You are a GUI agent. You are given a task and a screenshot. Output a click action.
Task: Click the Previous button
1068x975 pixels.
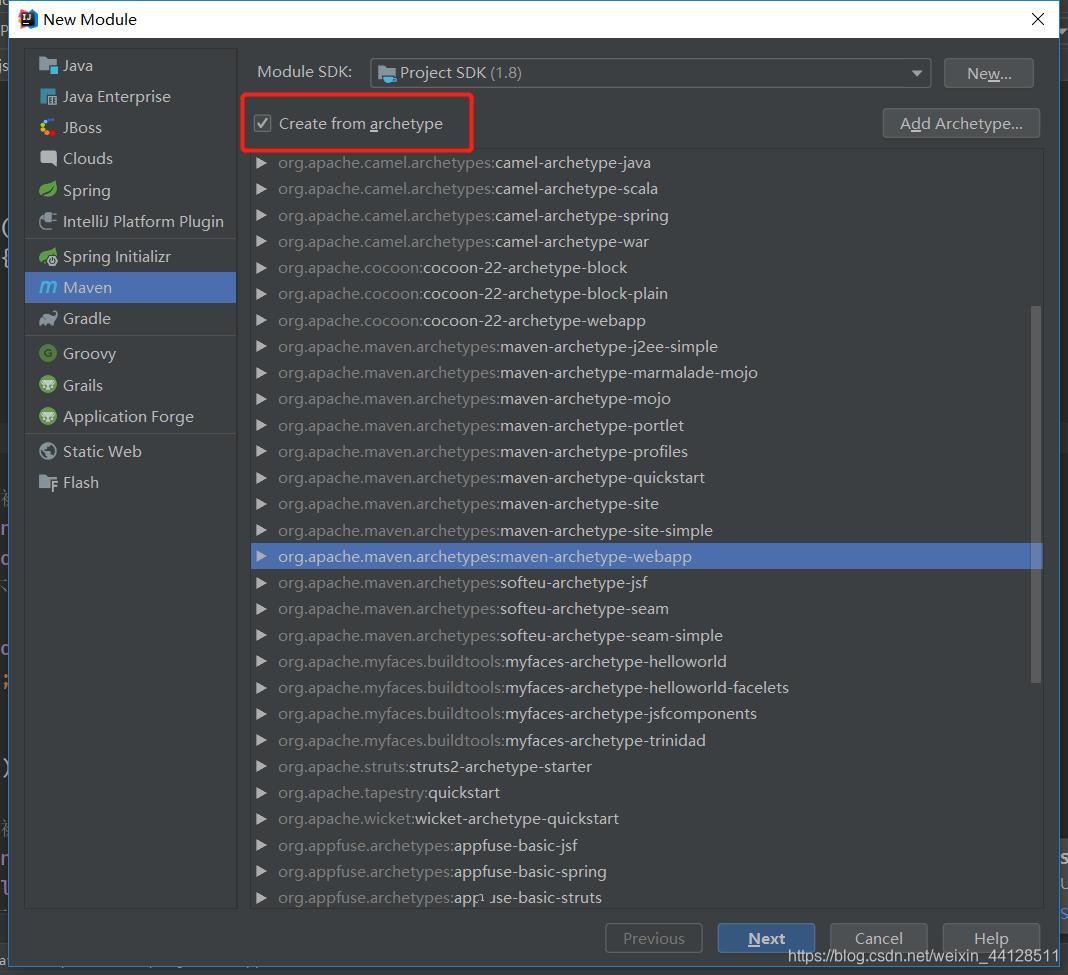tap(654, 938)
